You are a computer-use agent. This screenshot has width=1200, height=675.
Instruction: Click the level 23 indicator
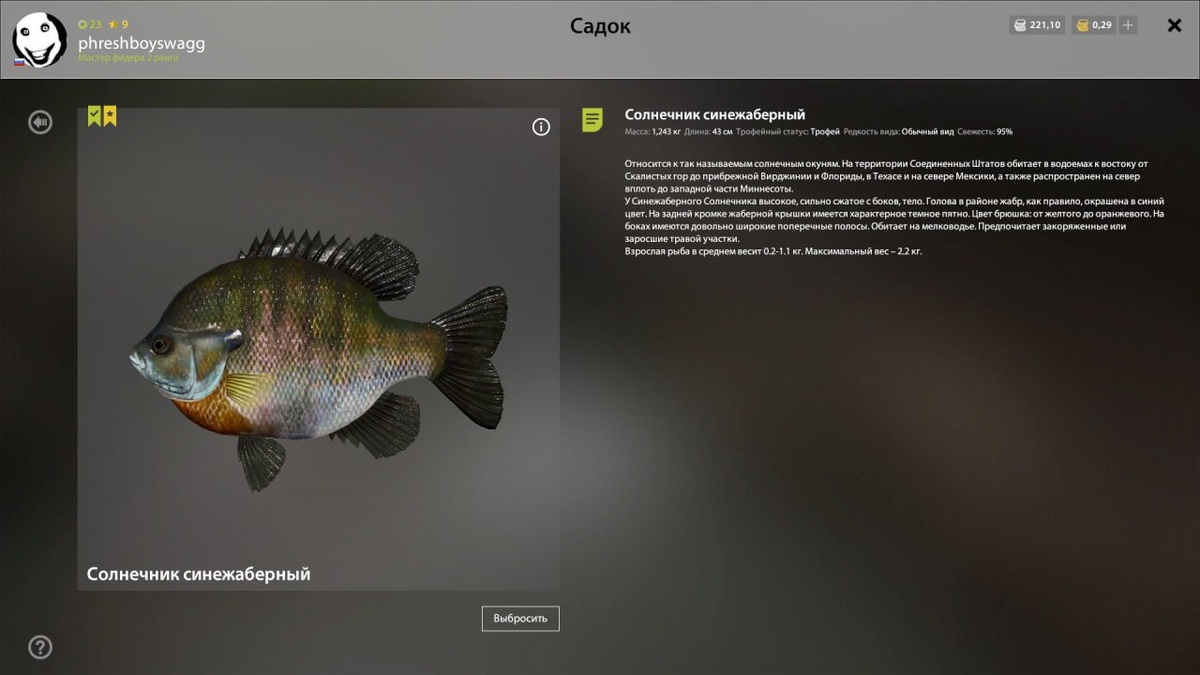tap(90, 24)
